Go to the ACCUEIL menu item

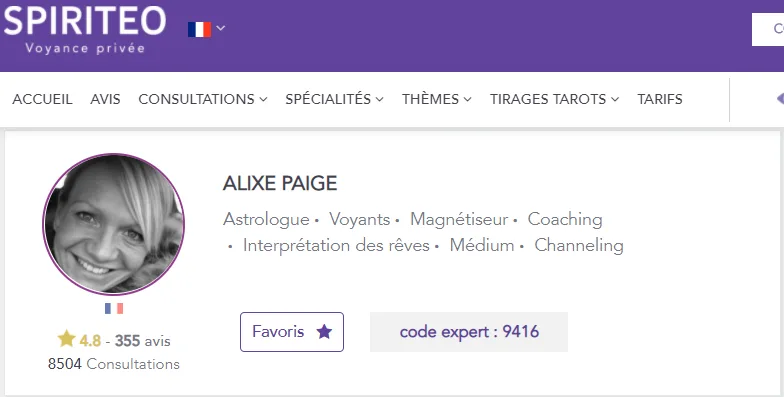[x=42, y=99]
